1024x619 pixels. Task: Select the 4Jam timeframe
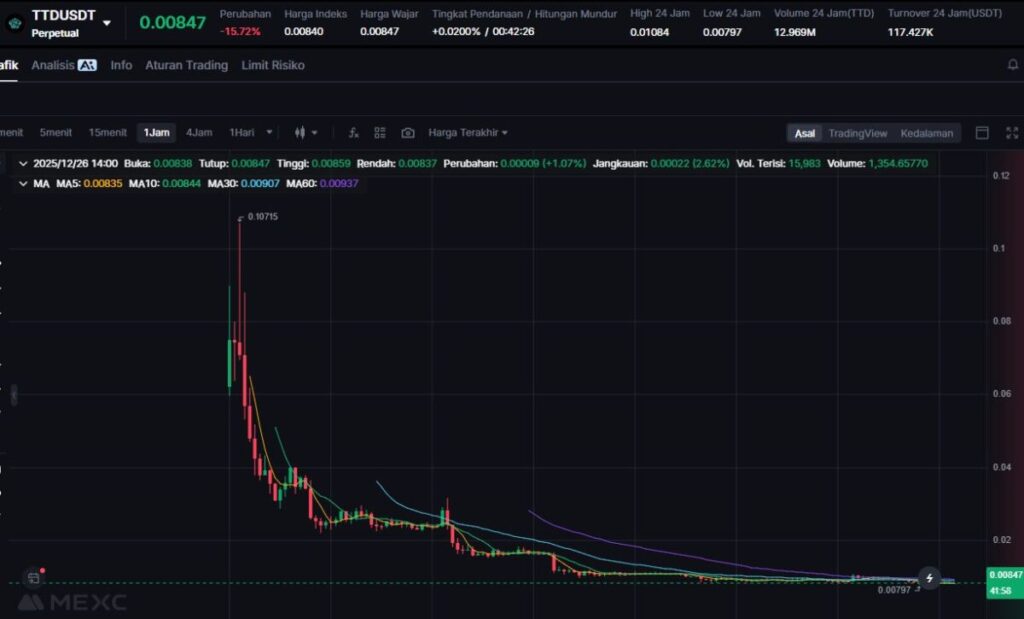click(x=199, y=132)
